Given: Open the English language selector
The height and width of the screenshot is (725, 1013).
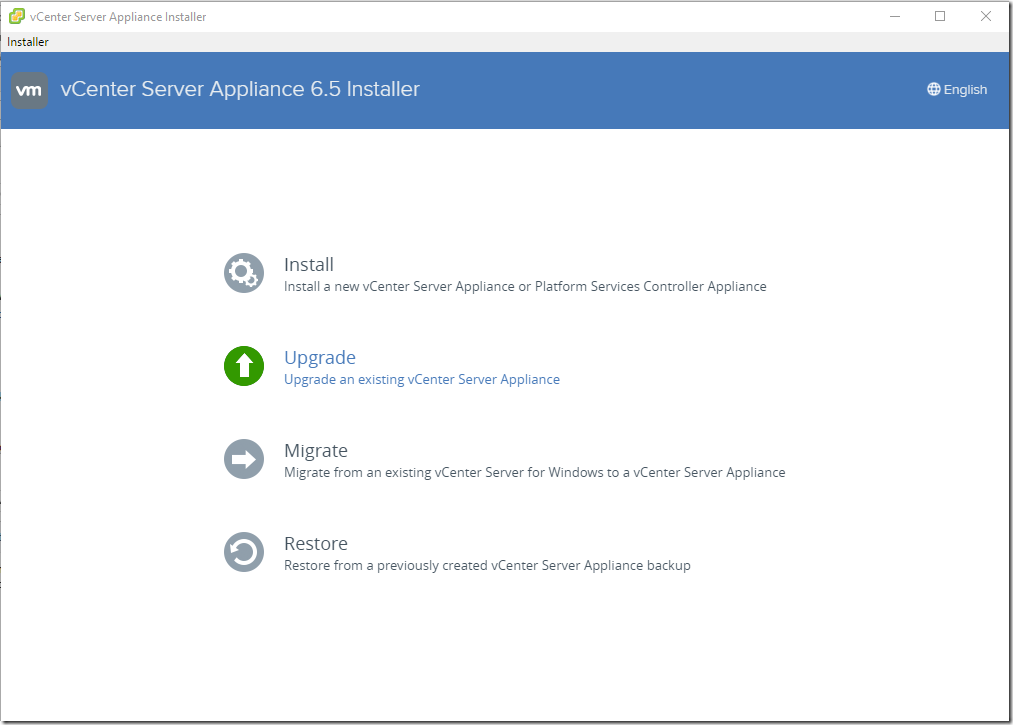Looking at the screenshot, I should click(957, 89).
